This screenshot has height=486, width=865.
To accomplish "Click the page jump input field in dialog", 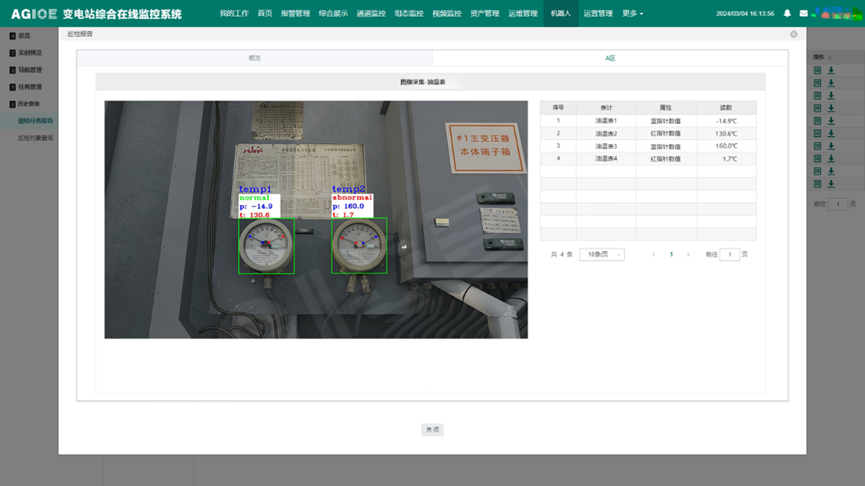I will point(730,255).
